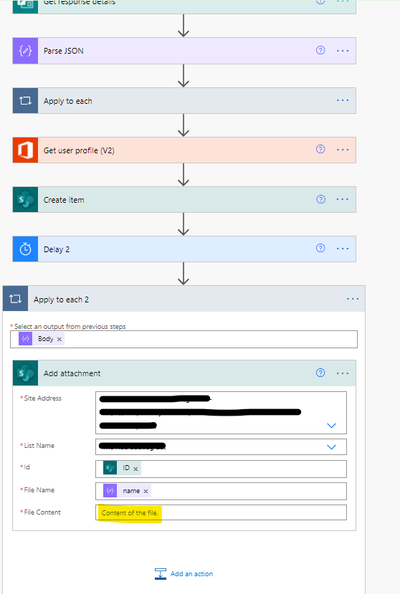
Task: Open help for Delay 2 step
Action: [x=320, y=248]
